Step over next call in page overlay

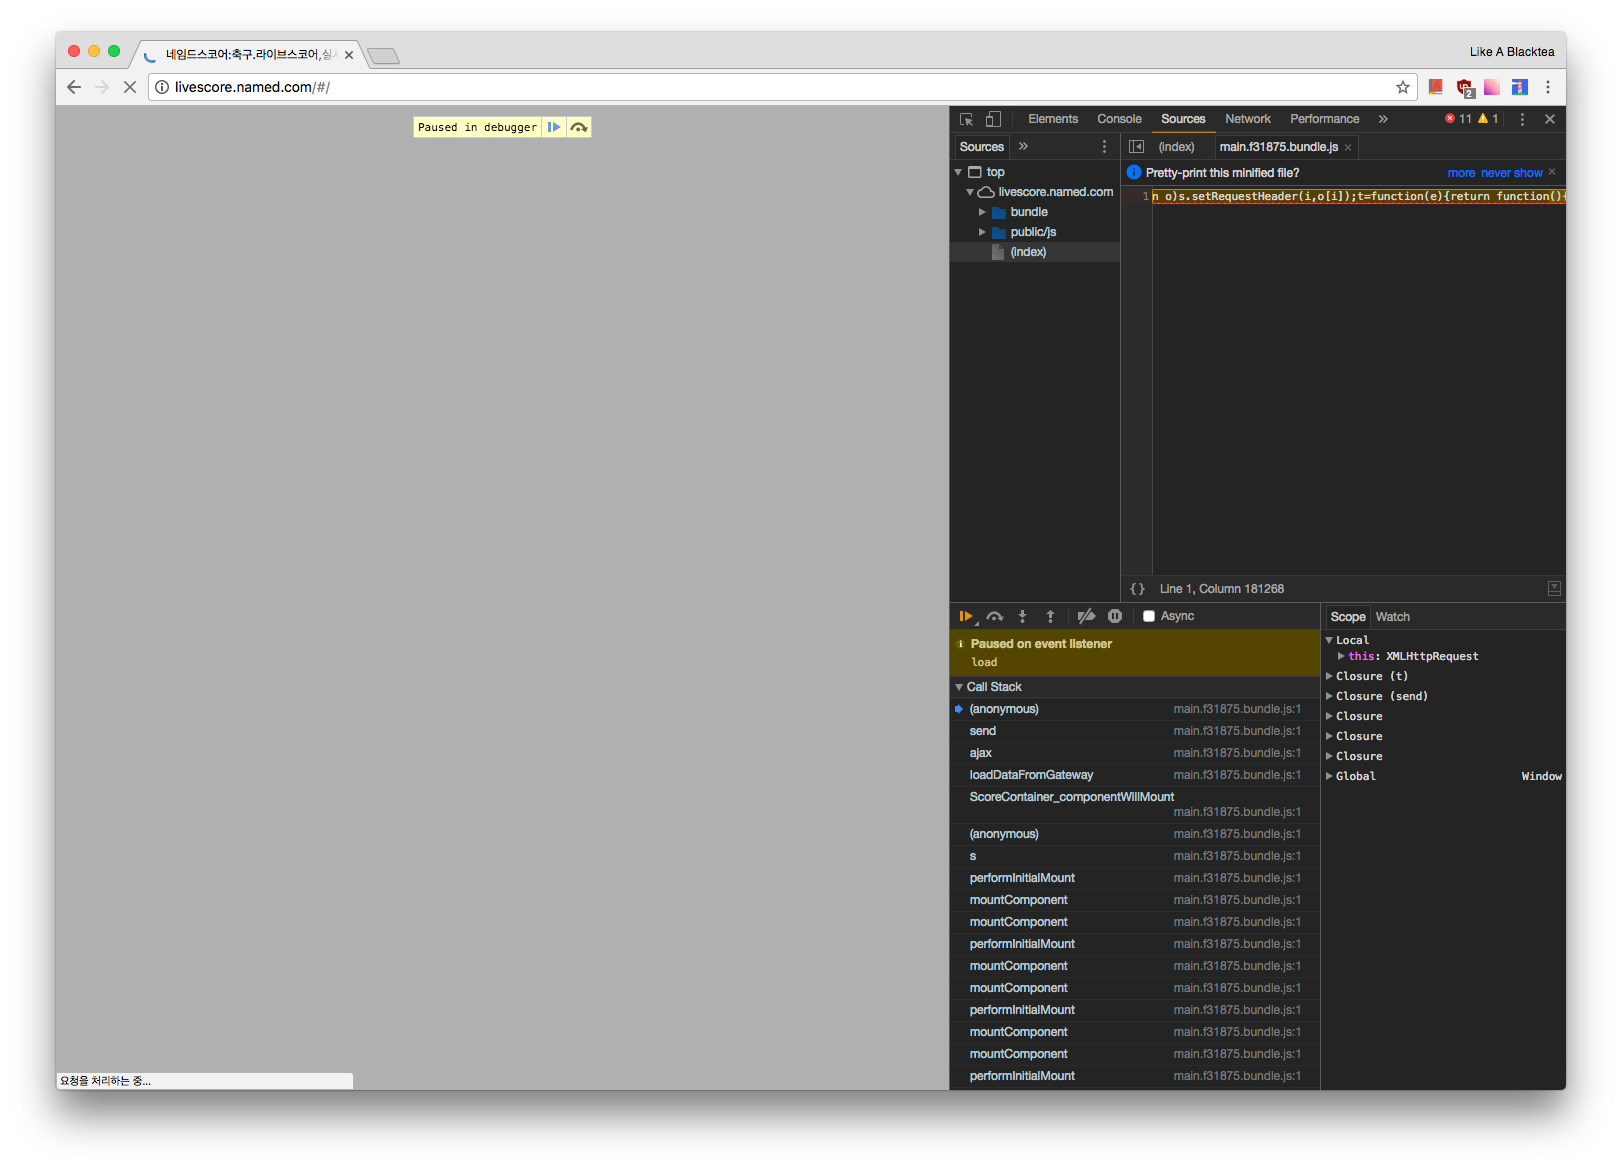tap(579, 127)
